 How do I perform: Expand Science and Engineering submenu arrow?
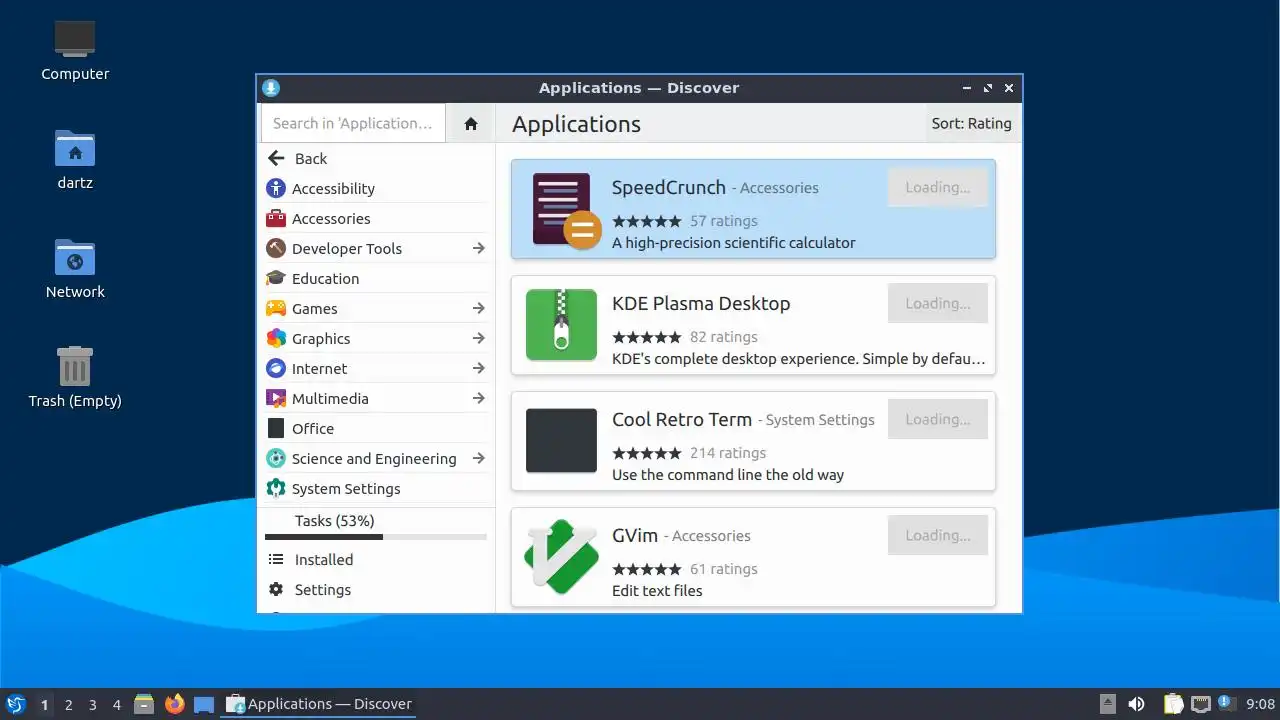point(478,458)
